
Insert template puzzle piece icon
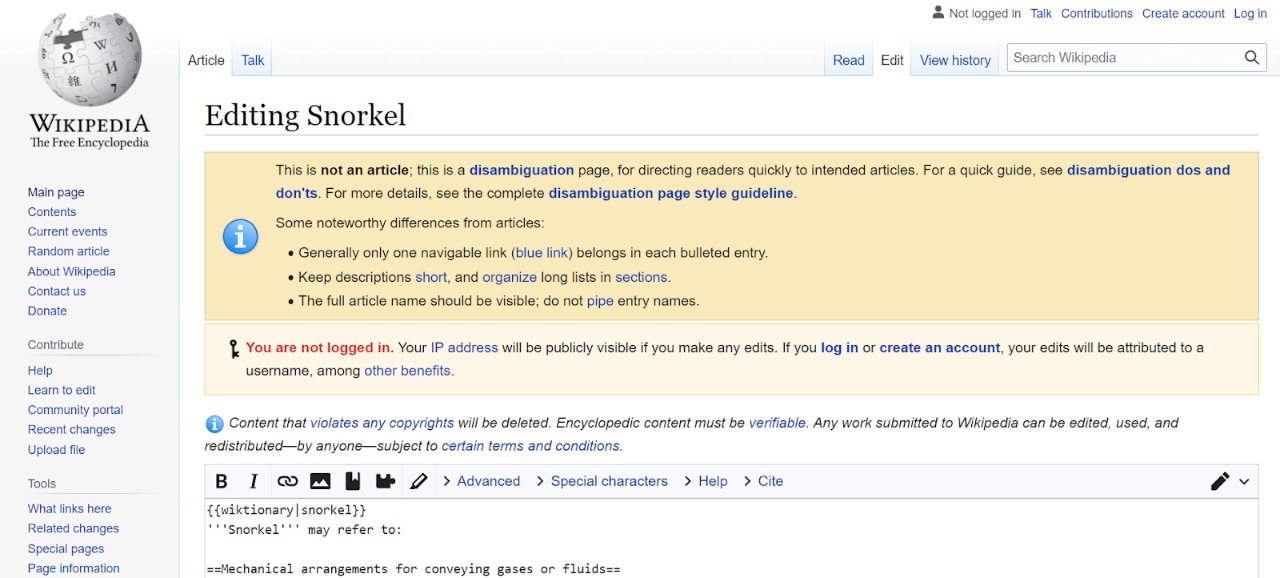coord(385,481)
